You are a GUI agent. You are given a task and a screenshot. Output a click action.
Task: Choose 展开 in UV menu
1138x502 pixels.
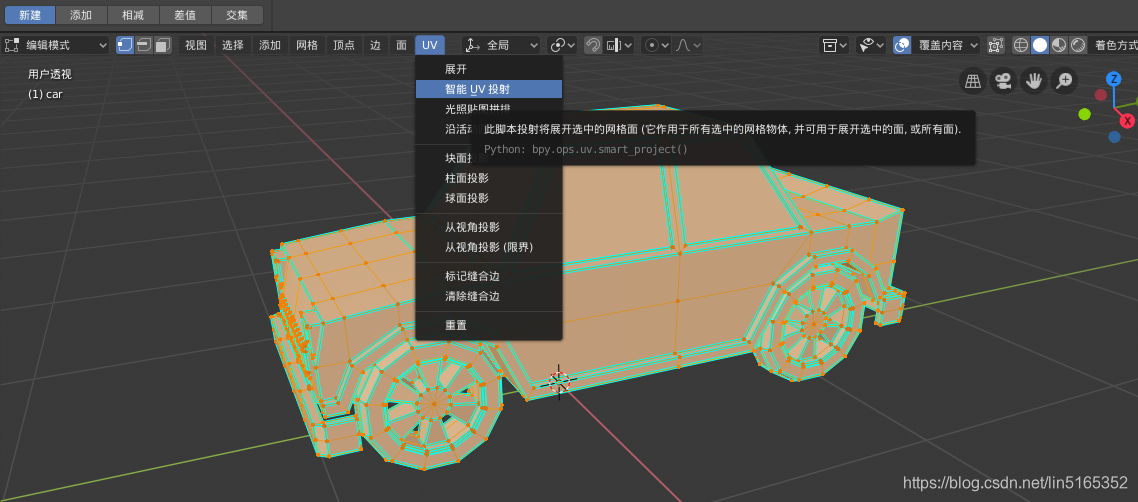(x=489, y=69)
